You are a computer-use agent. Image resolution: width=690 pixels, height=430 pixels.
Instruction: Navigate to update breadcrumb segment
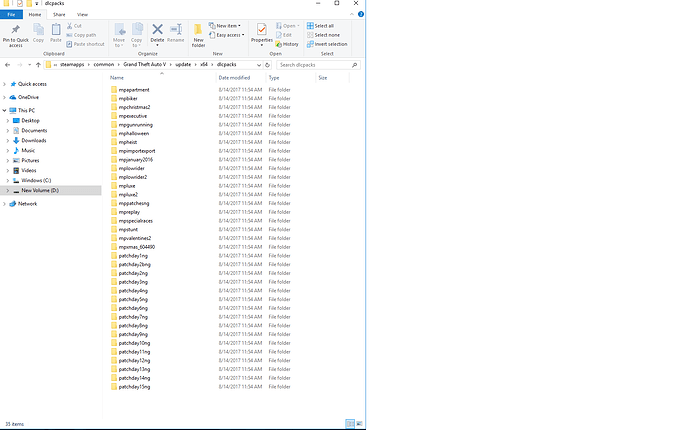pos(183,65)
